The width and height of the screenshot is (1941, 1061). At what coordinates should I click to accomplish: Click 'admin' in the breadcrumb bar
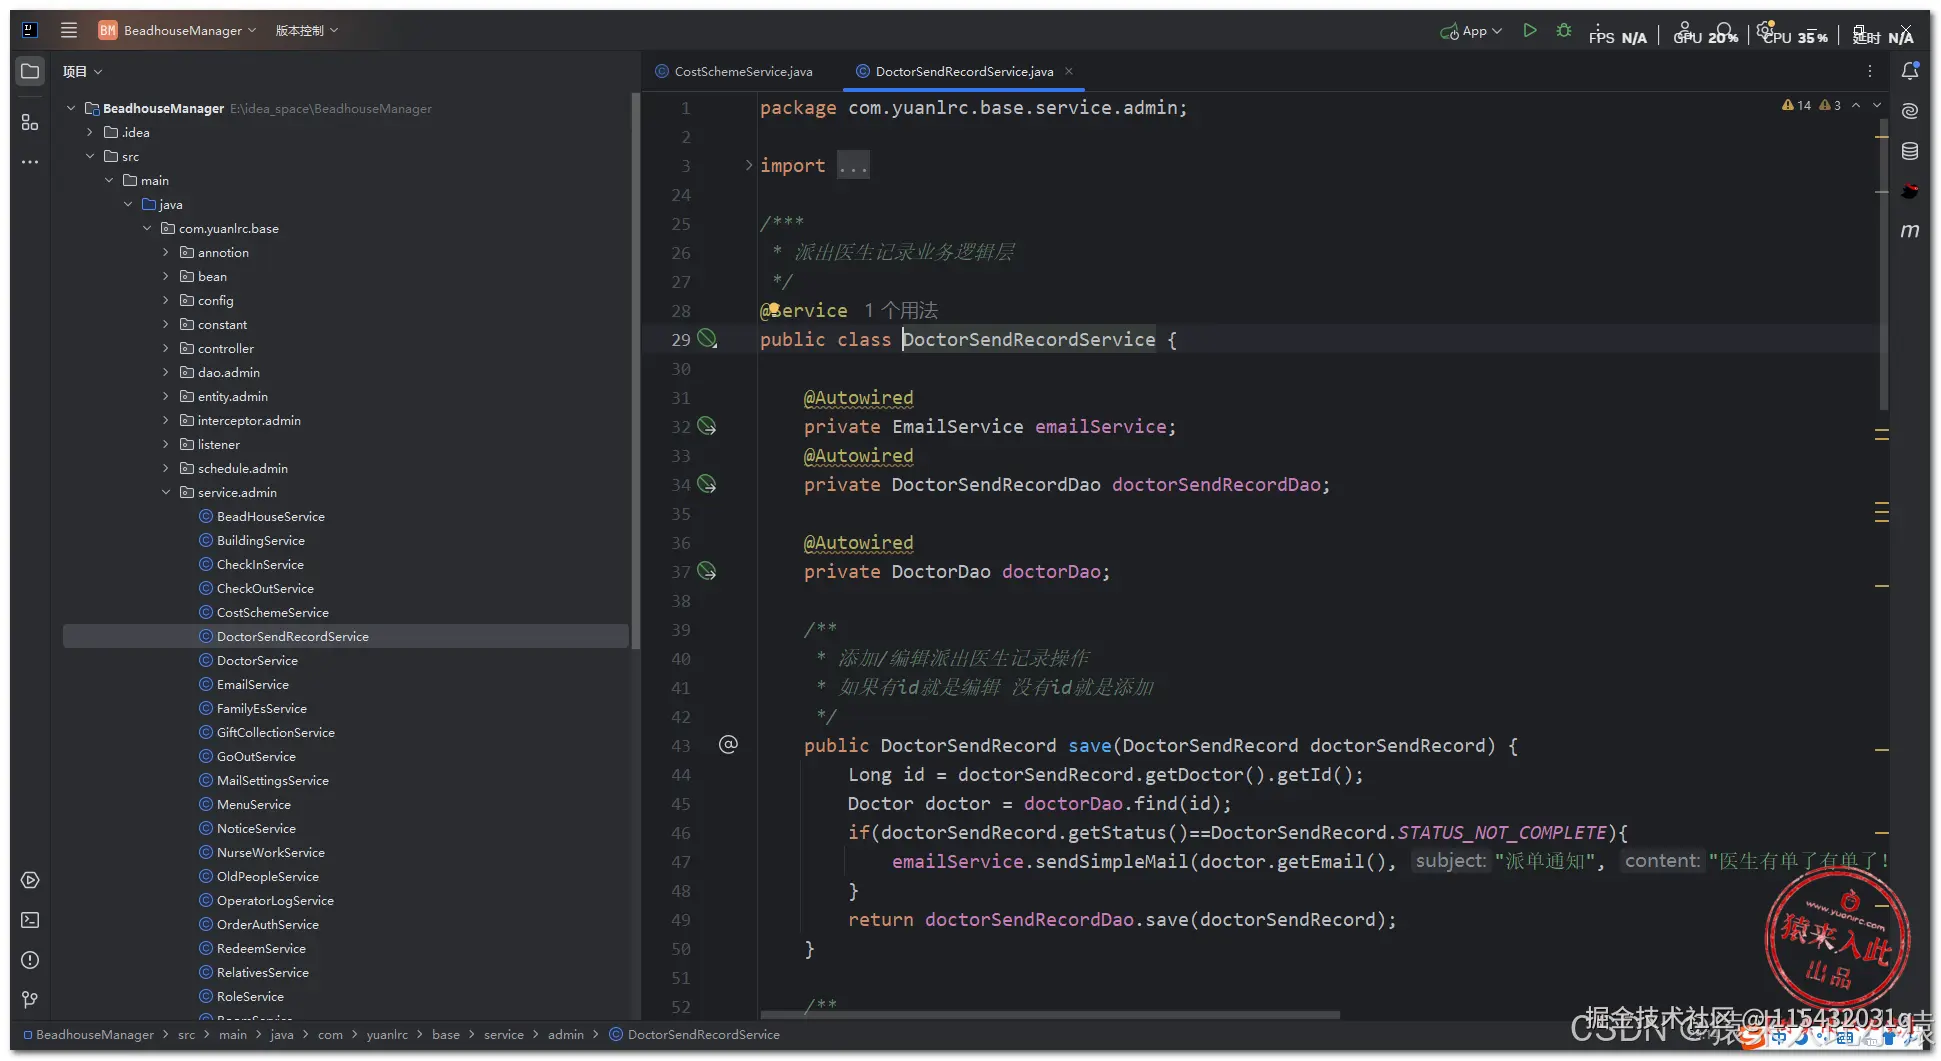point(566,1035)
